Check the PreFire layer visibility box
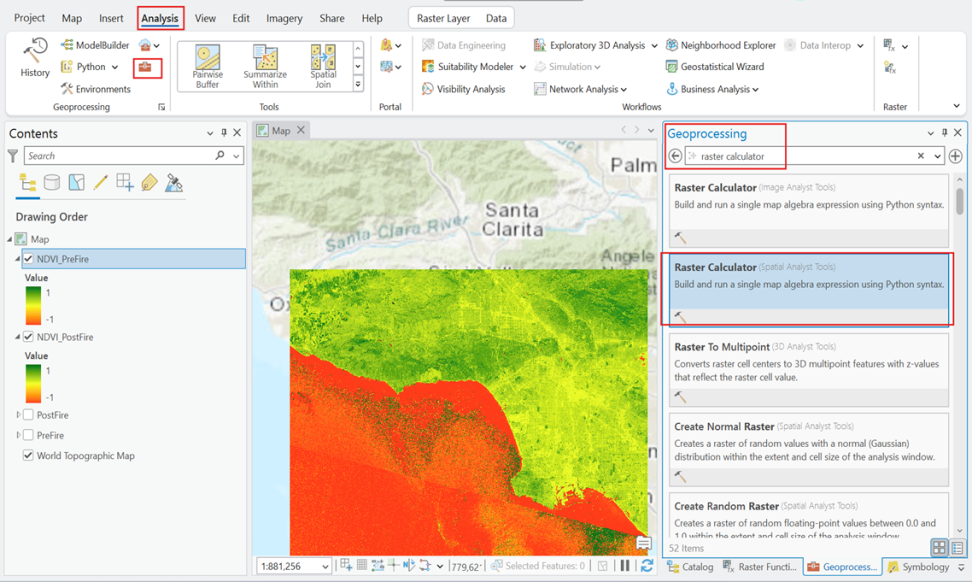Viewport: 972px width, 582px height. click(28, 435)
